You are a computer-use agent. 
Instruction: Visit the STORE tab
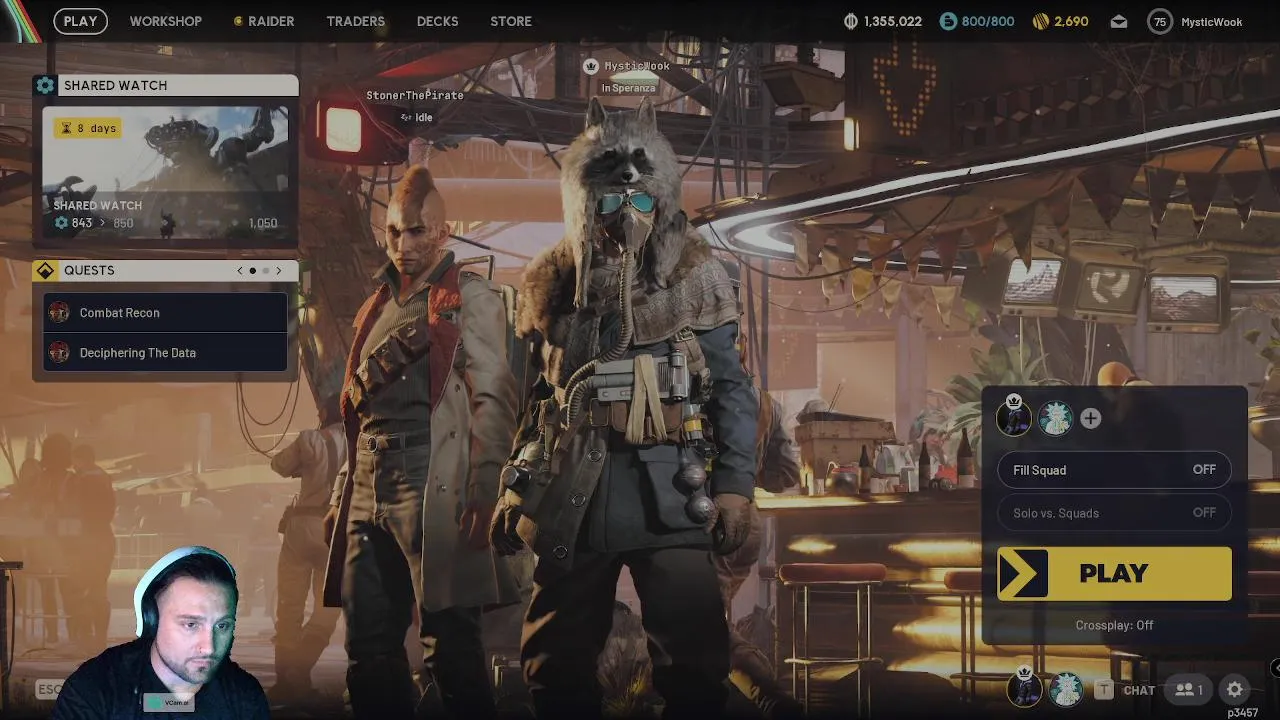click(x=511, y=21)
